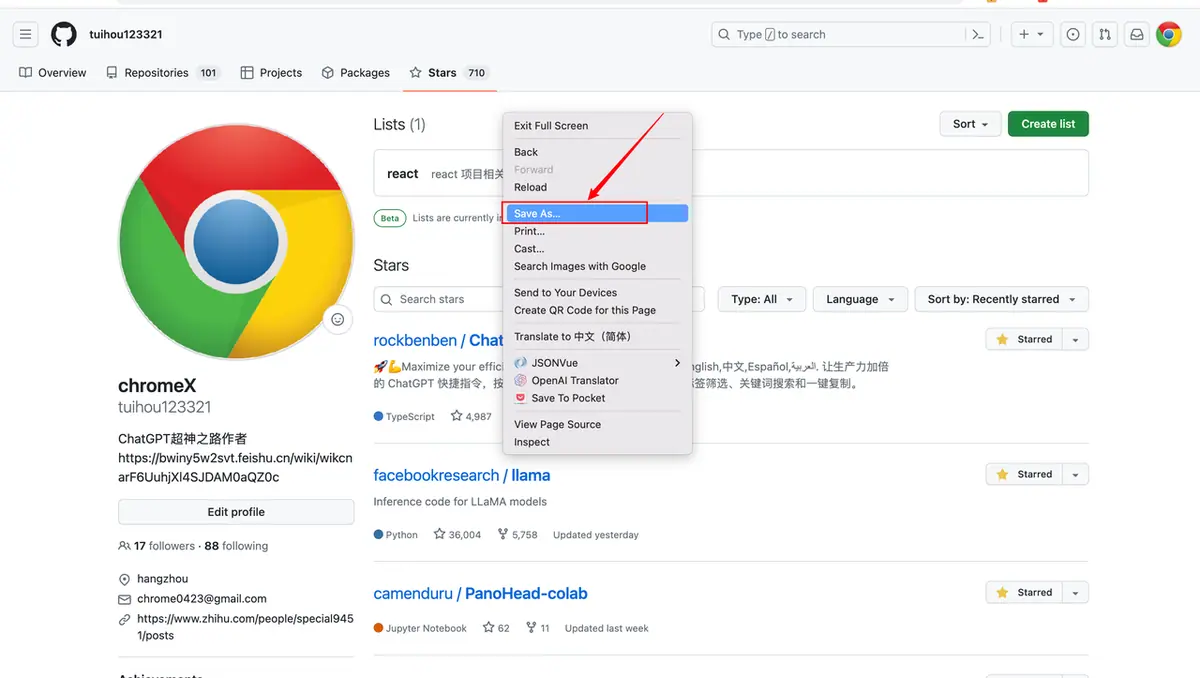Toggle the Starred button for camenduru/PanoHead-colab
1200x678 pixels.
1023,592
